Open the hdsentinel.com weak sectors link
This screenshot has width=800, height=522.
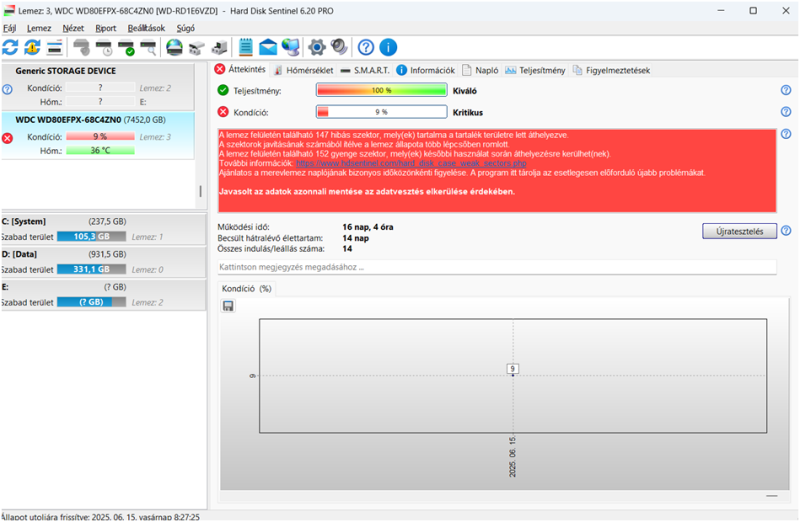coord(411,163)
